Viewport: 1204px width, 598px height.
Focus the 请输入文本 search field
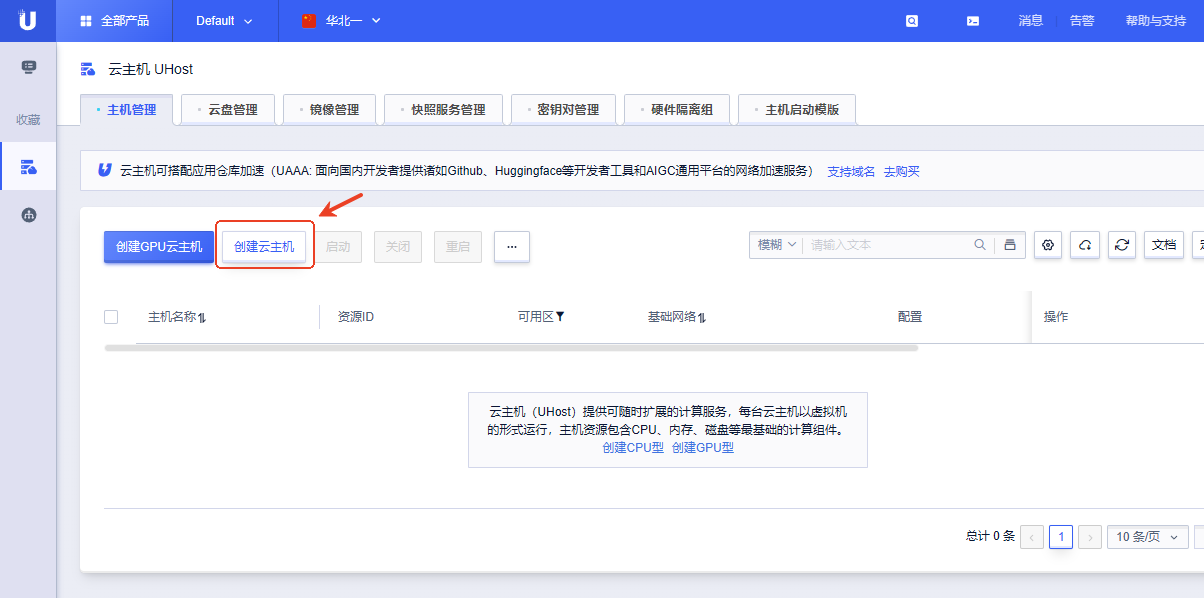coord(888,245)
